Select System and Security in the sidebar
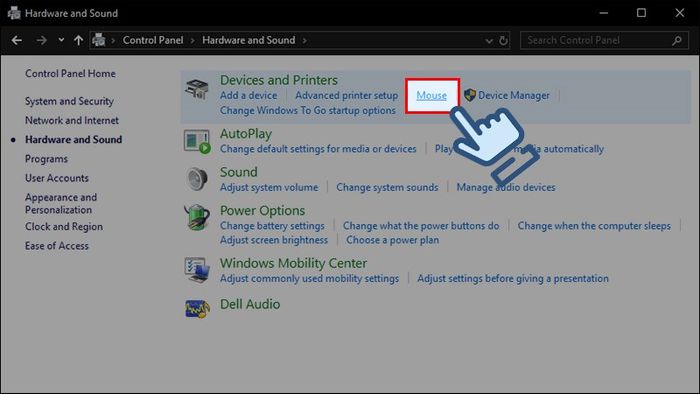The height and width of the screenshot is (394, 700). click(x=69, y=101)
